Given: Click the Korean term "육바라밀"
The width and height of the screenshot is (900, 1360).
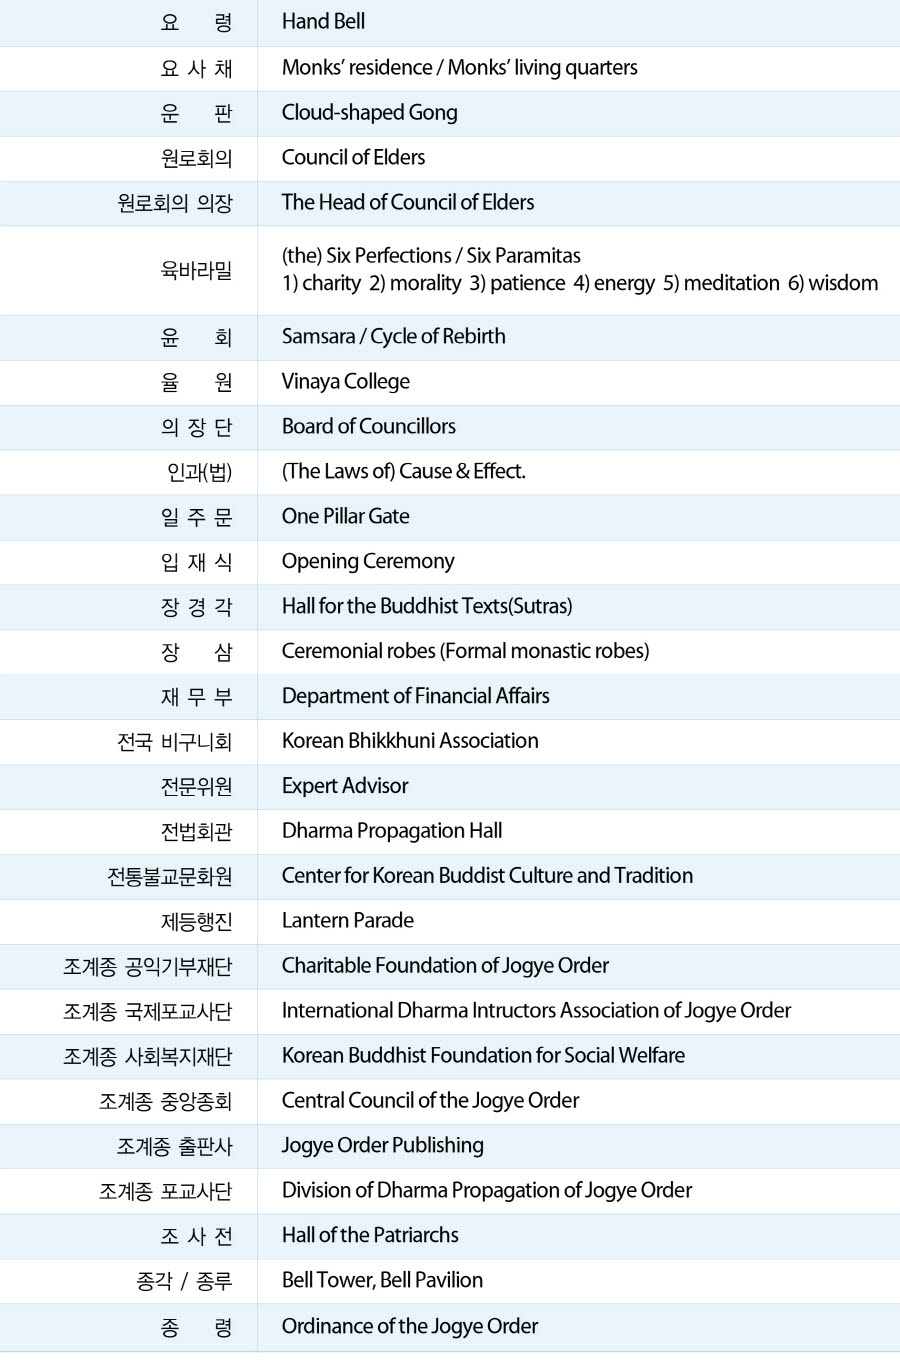Looking at the screenshot, I should (197, 270).
